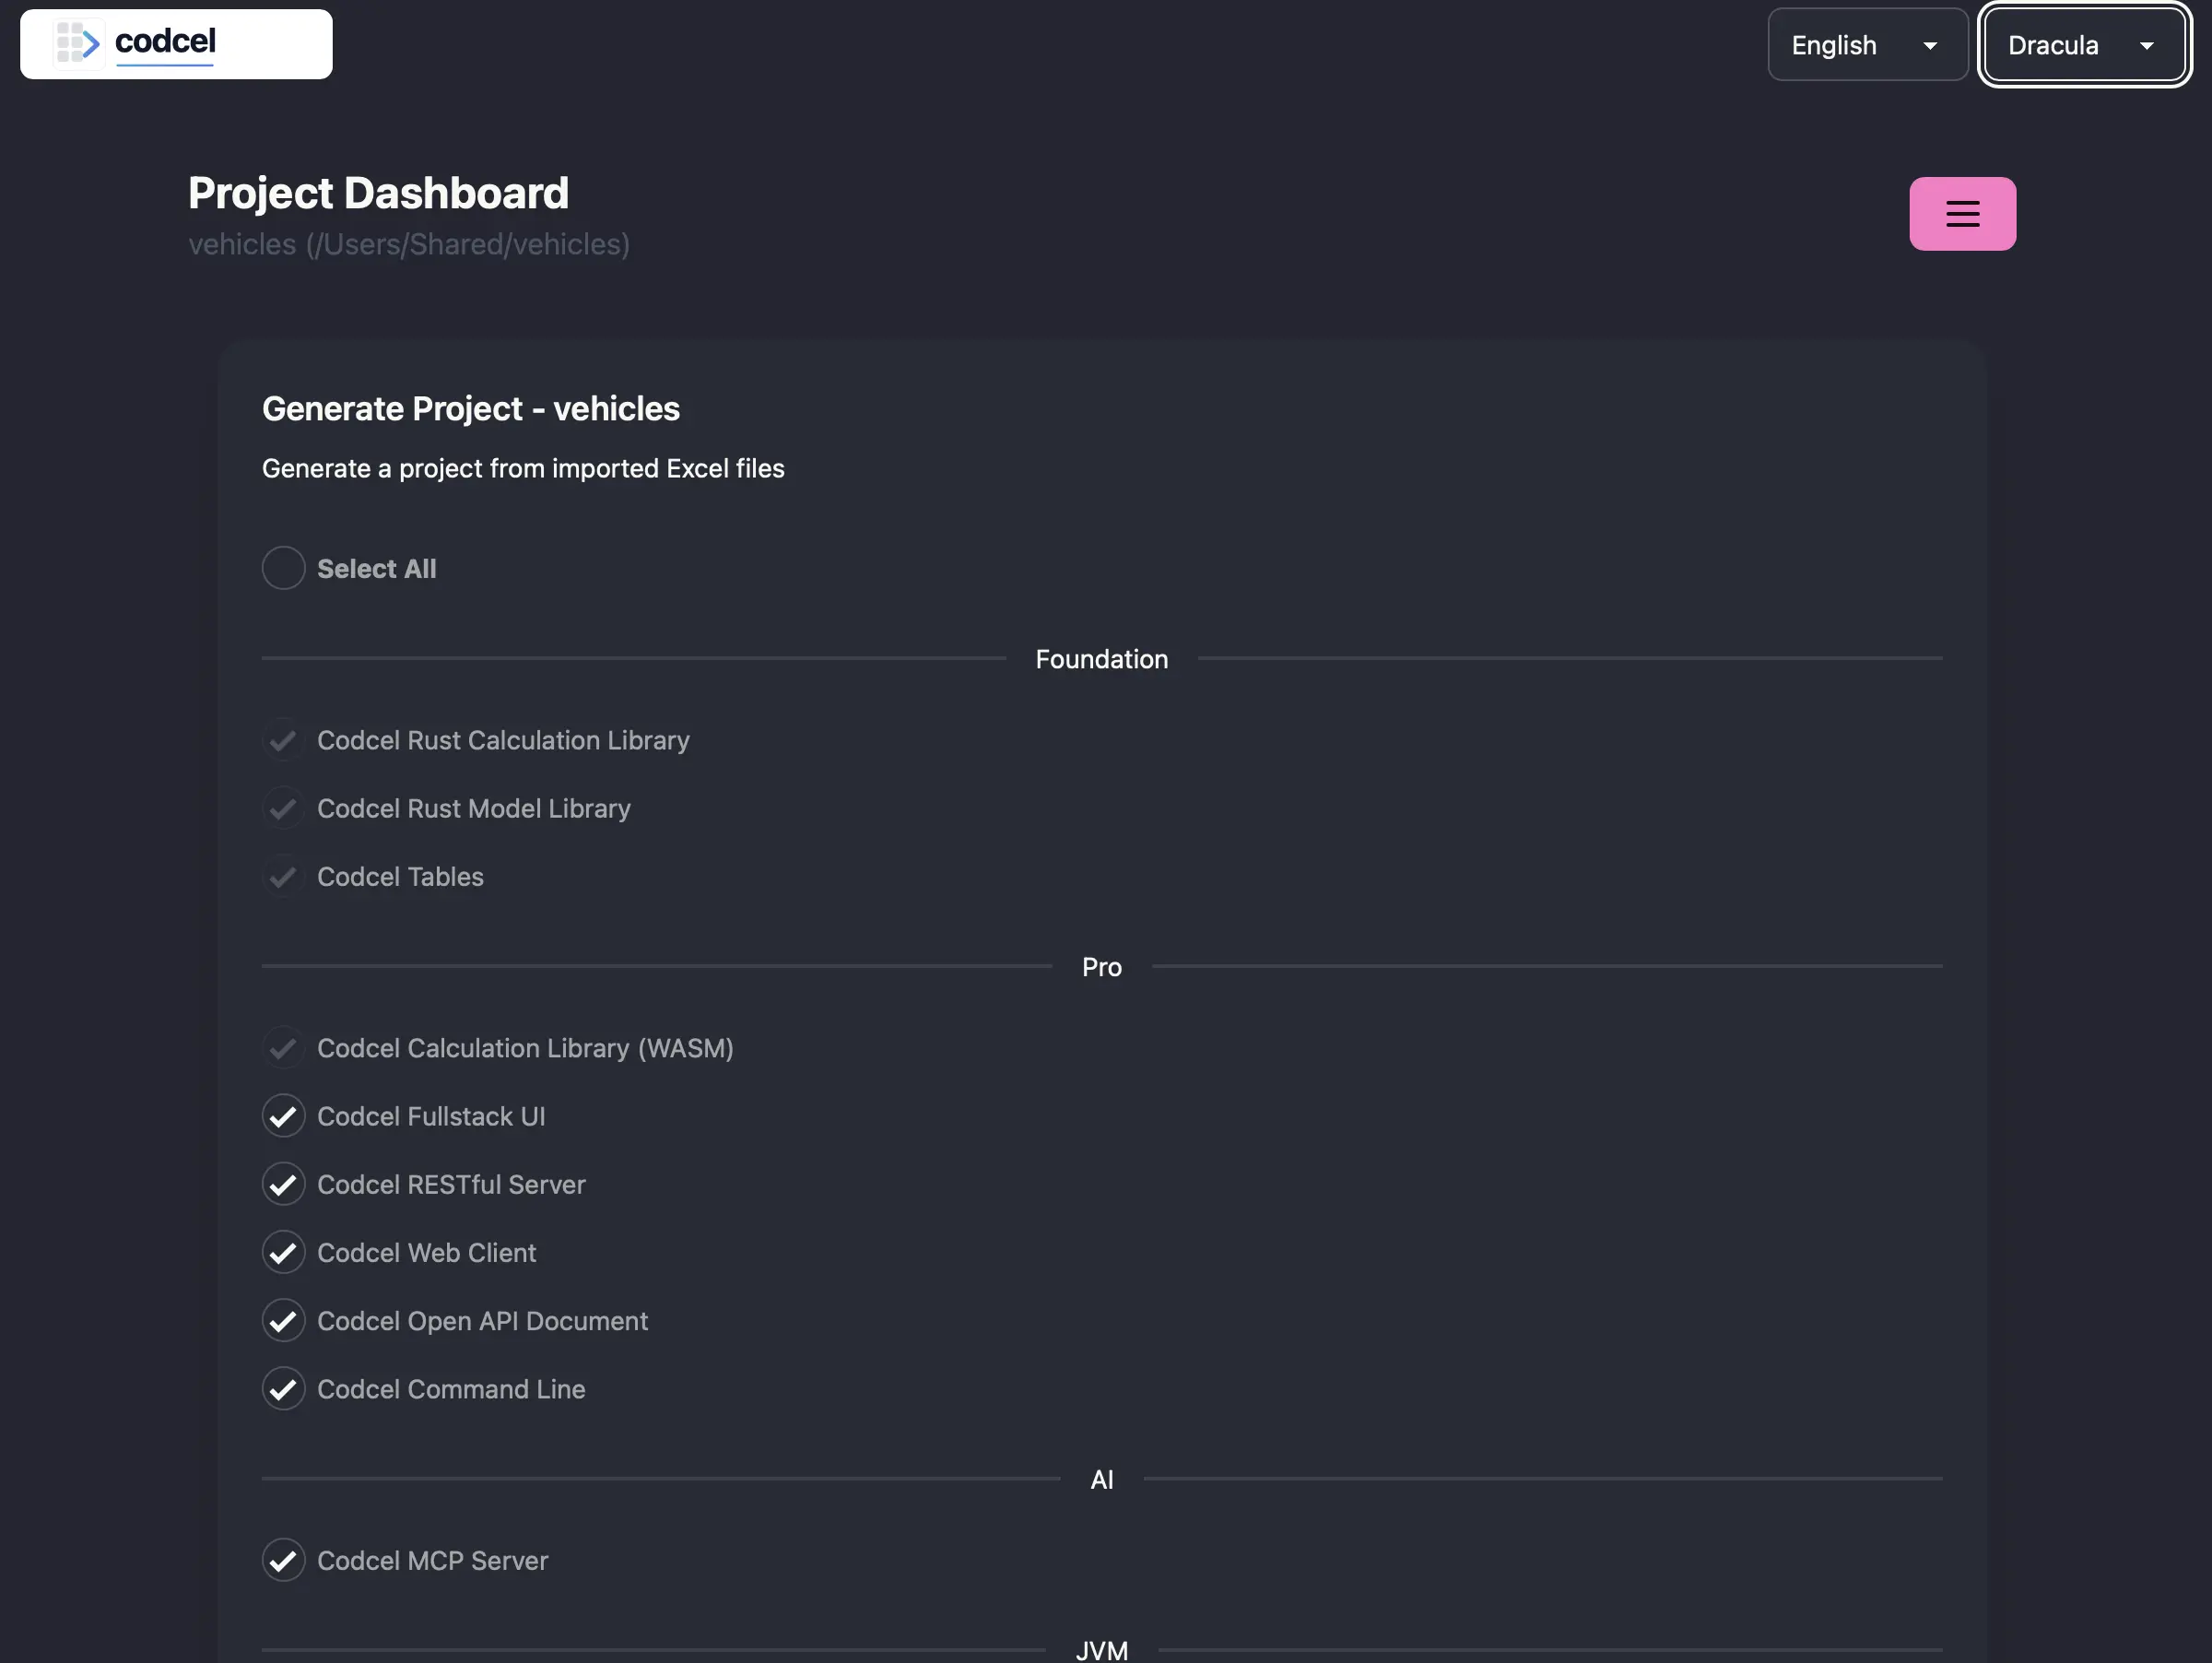Toggle Codcel Open API Document checkmark
This screenshot has width=2212, height=1663.
[x=283, y=1321]
